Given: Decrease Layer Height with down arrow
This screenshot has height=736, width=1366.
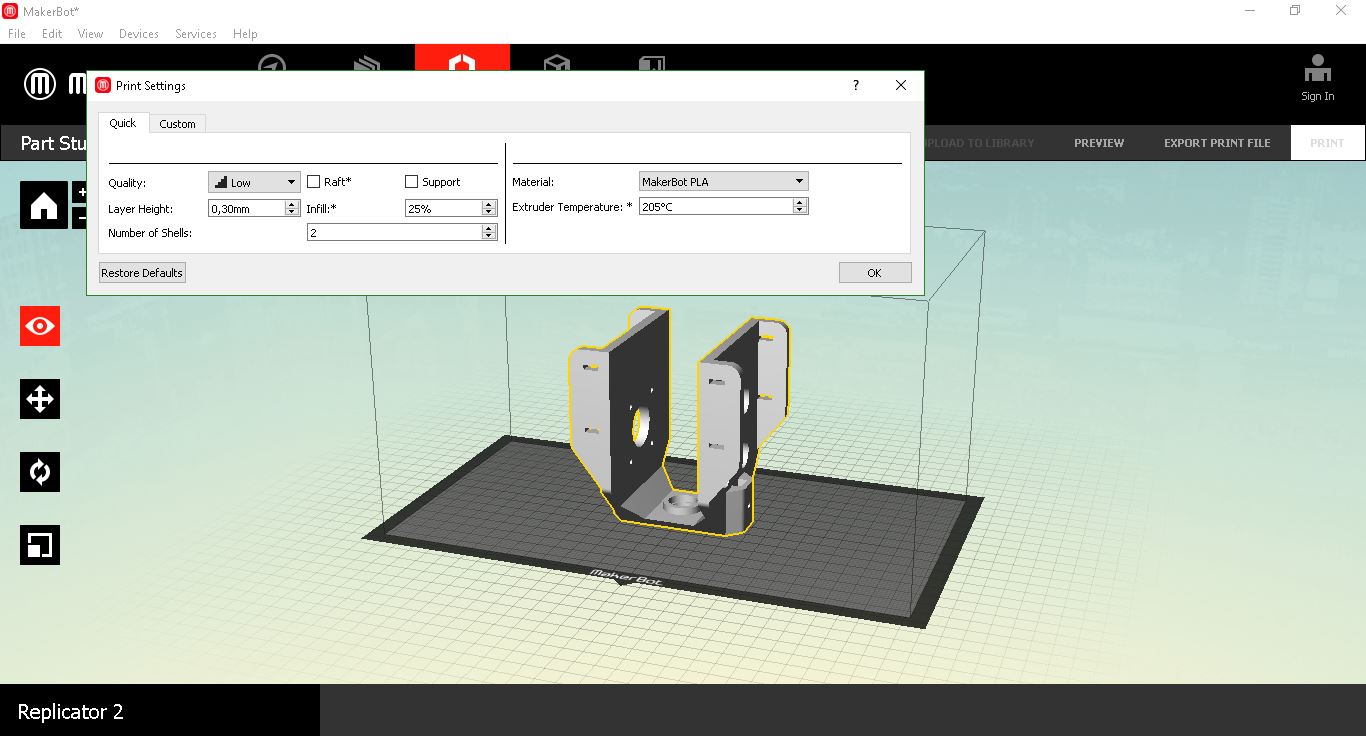Looking at the screenshot, I should click(x=292, y=212).
